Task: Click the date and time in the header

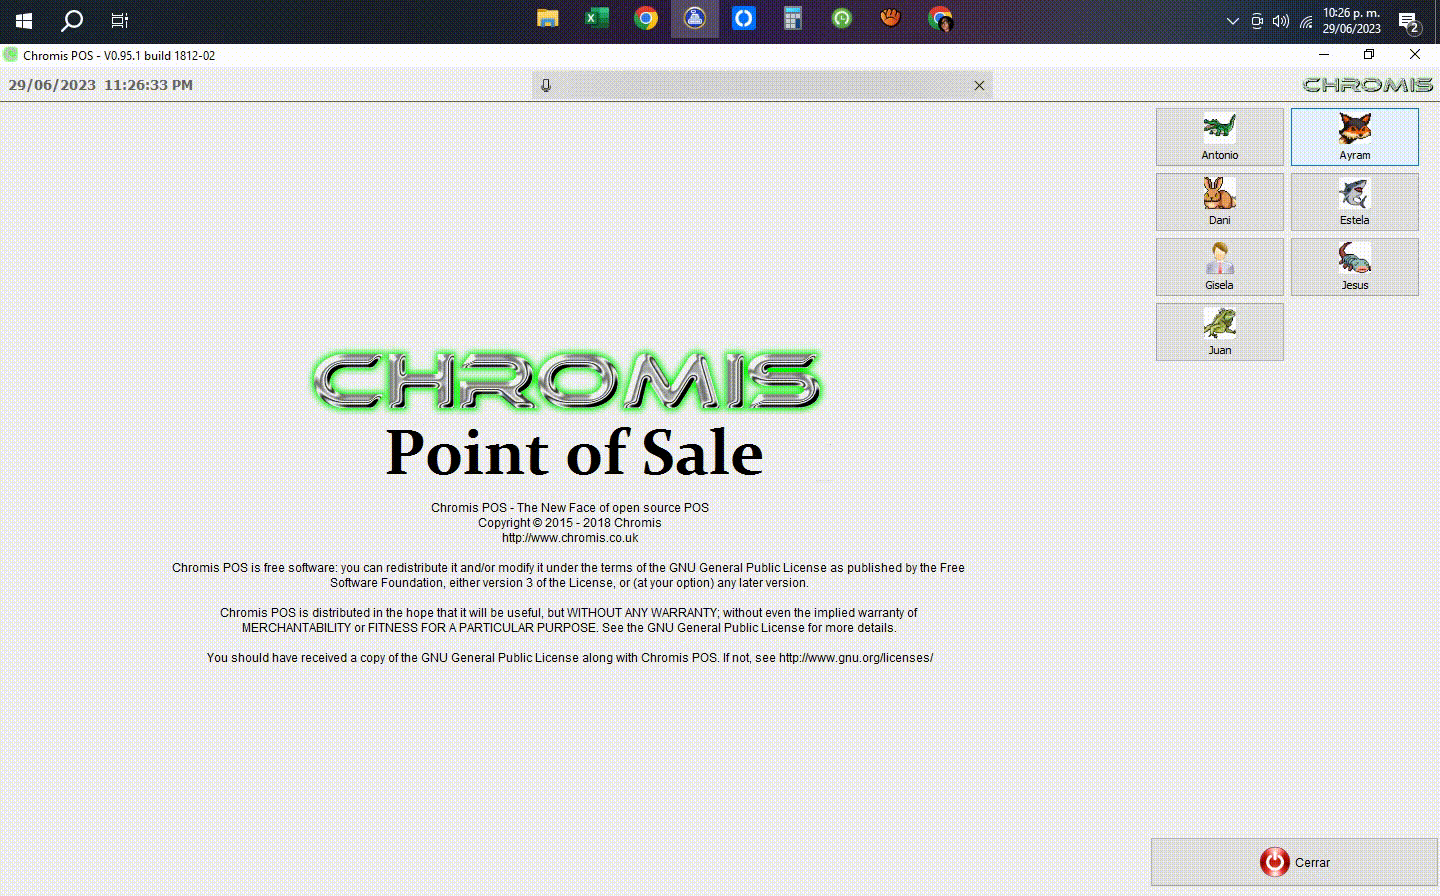Action: coord(101,85)
